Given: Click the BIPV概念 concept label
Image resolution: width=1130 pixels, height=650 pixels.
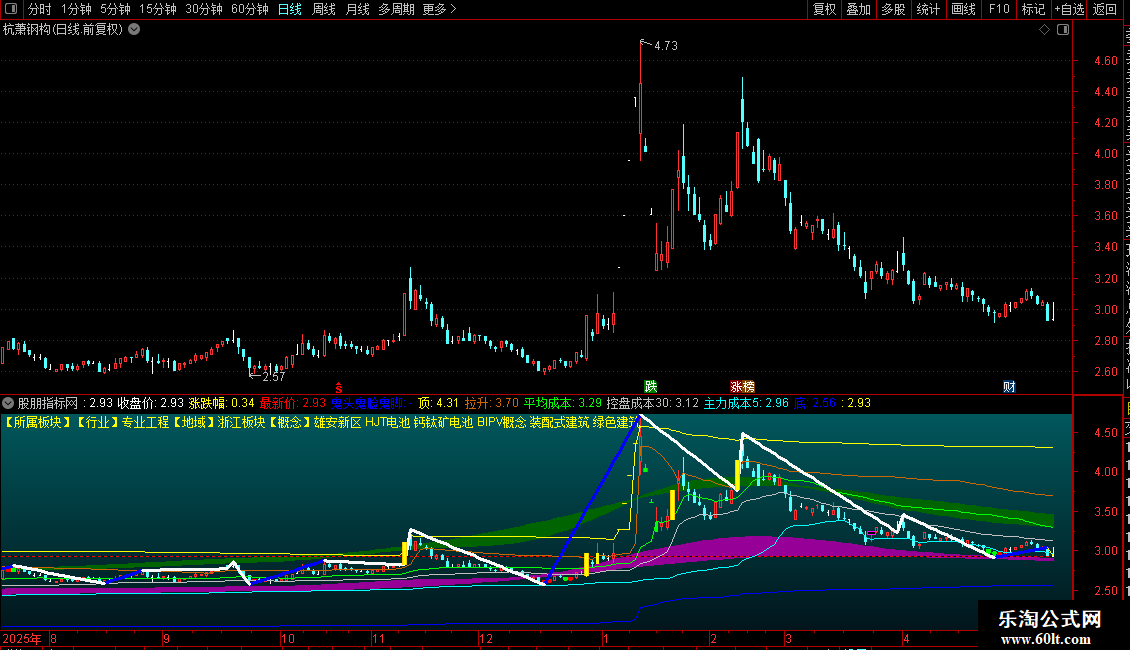Looking at the screenshot, I should click(502, 422).
